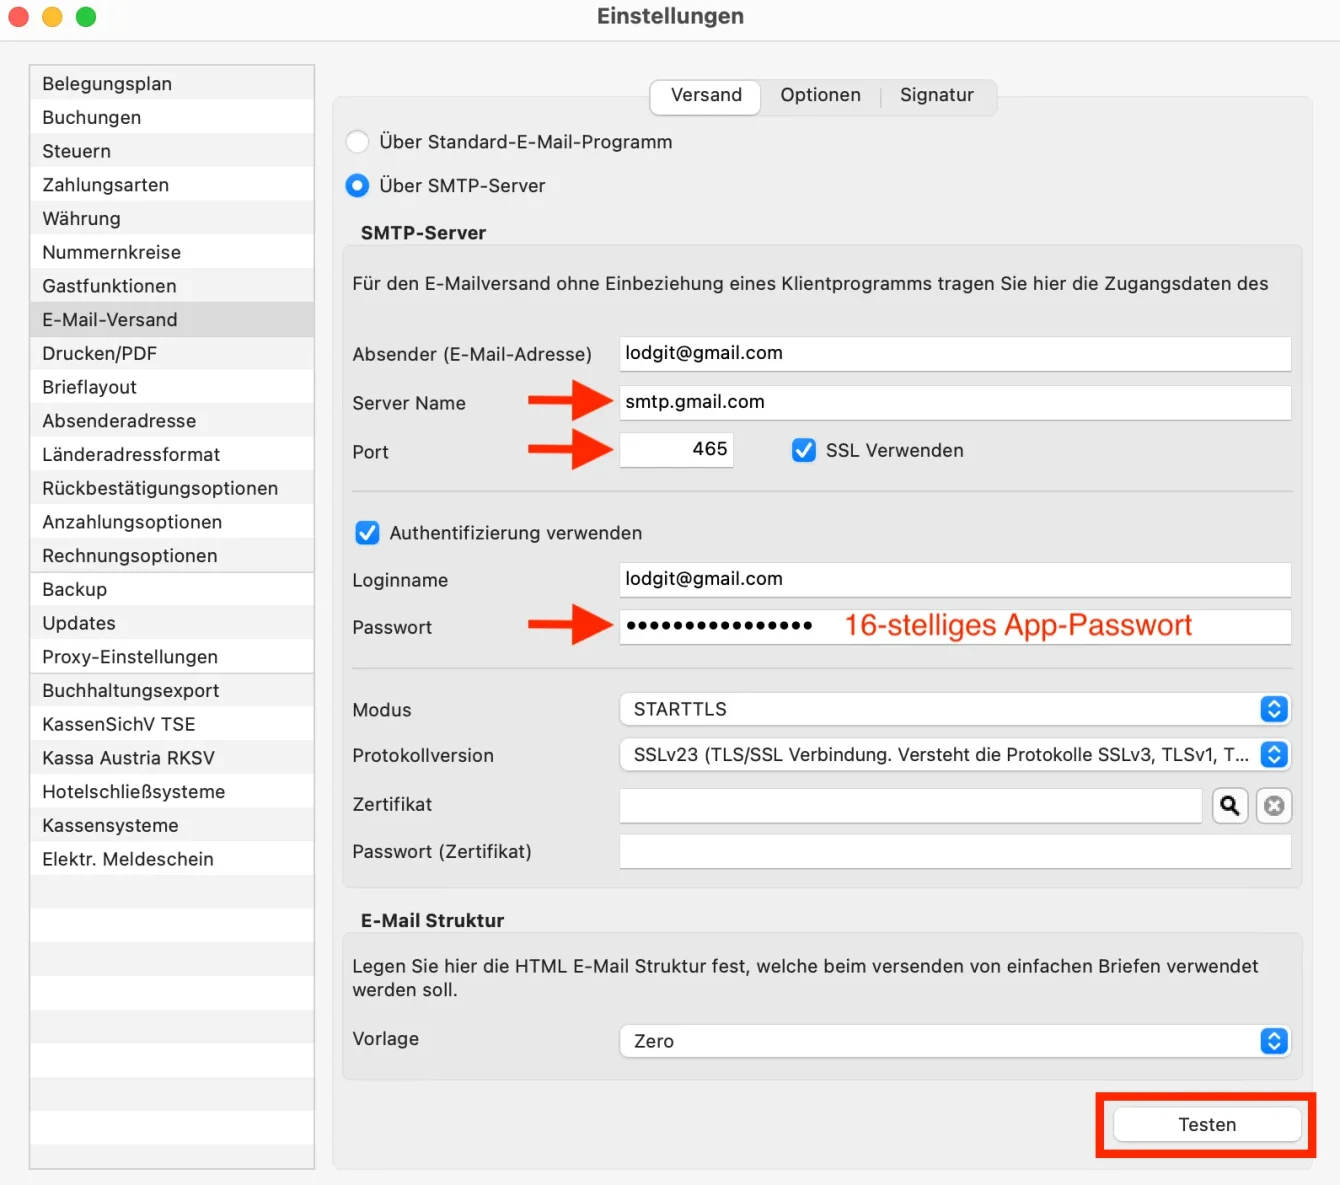Select Länderadressformat in the sidebar
This screenshot has width=1340, height=1185.
[x=172, y=455]
